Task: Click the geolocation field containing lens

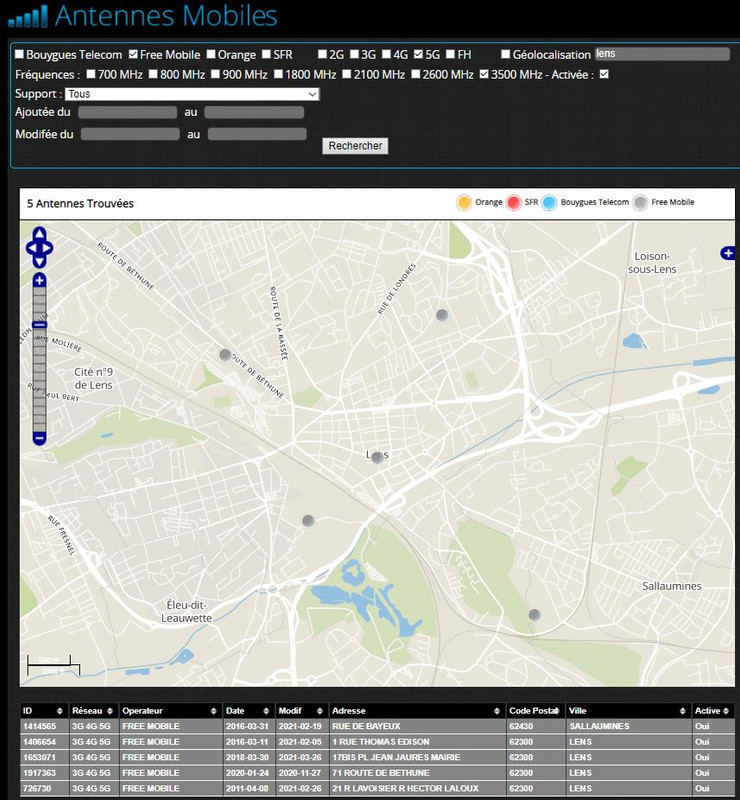Action: click(x=662, y=54)
